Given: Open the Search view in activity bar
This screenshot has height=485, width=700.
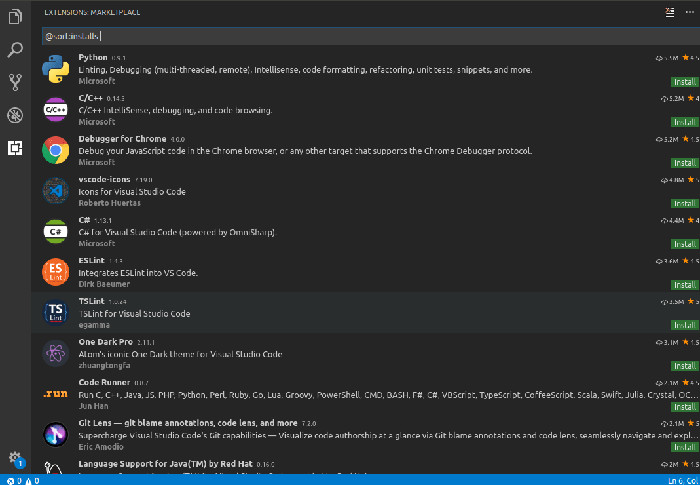Looking at the screenshot, I should [15, 49].
